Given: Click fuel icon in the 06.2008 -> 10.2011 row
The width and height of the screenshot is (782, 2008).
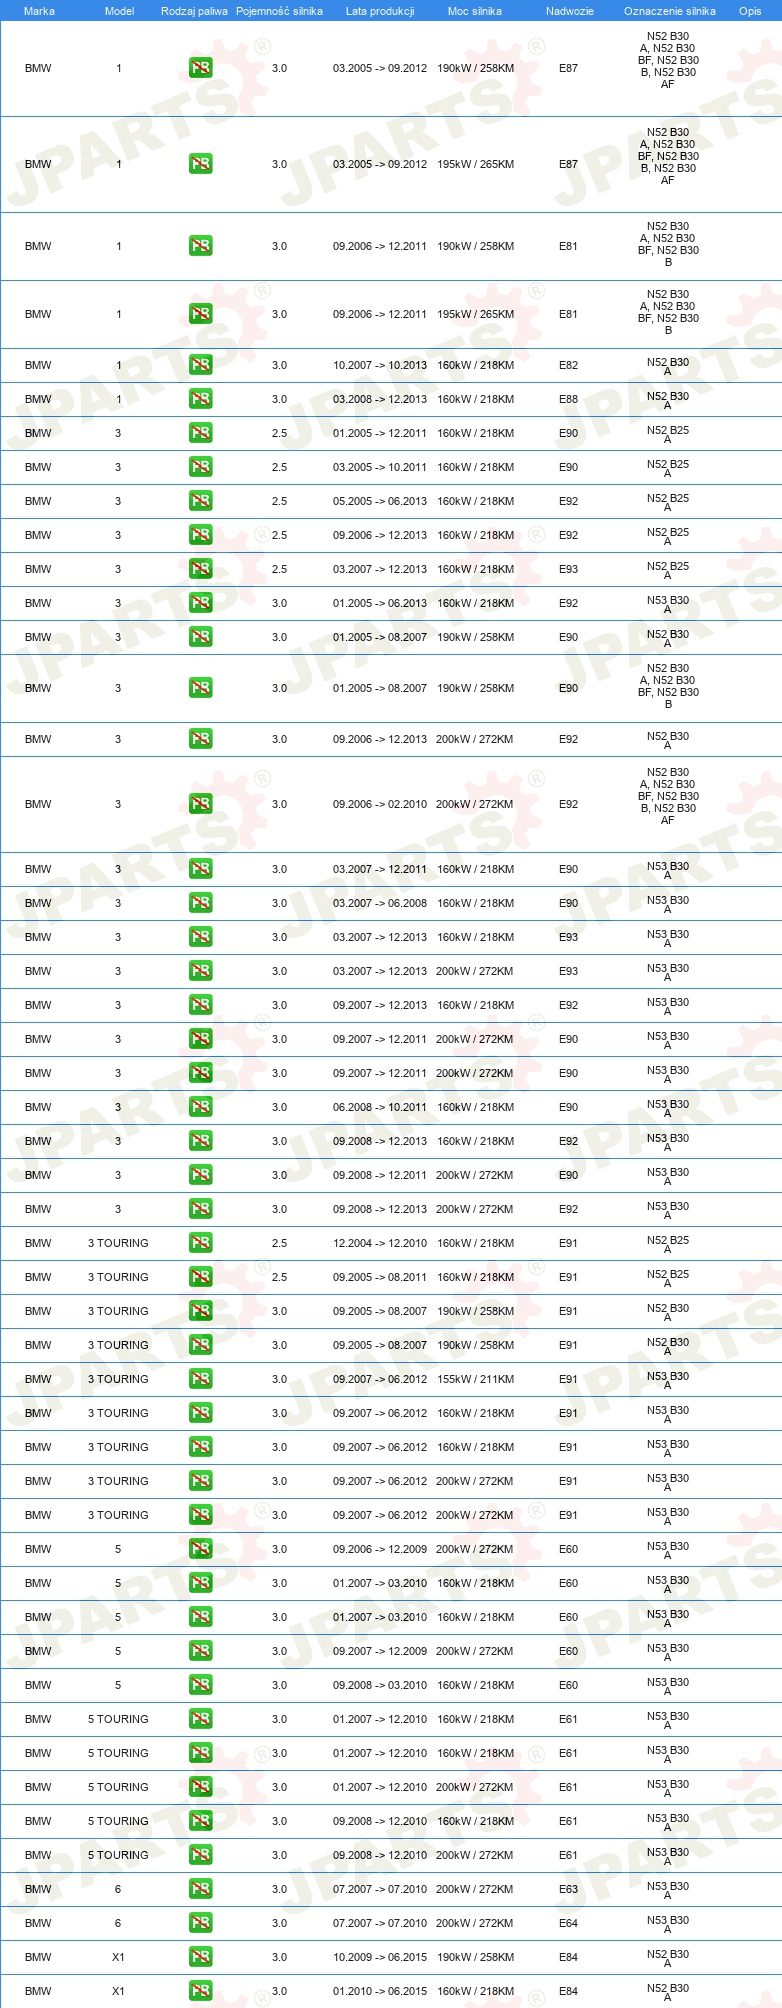Looking at the screenshot, I should point(200,1107).
